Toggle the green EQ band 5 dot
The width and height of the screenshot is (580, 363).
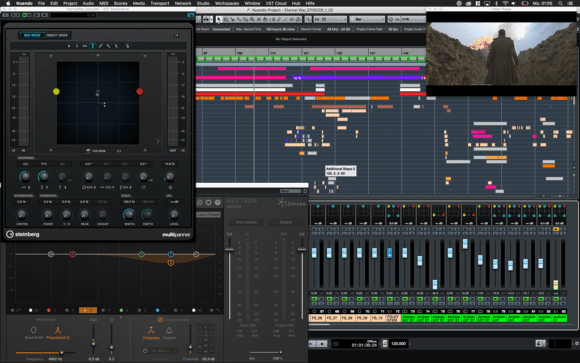pyautogui.click(x=121, y=310)
